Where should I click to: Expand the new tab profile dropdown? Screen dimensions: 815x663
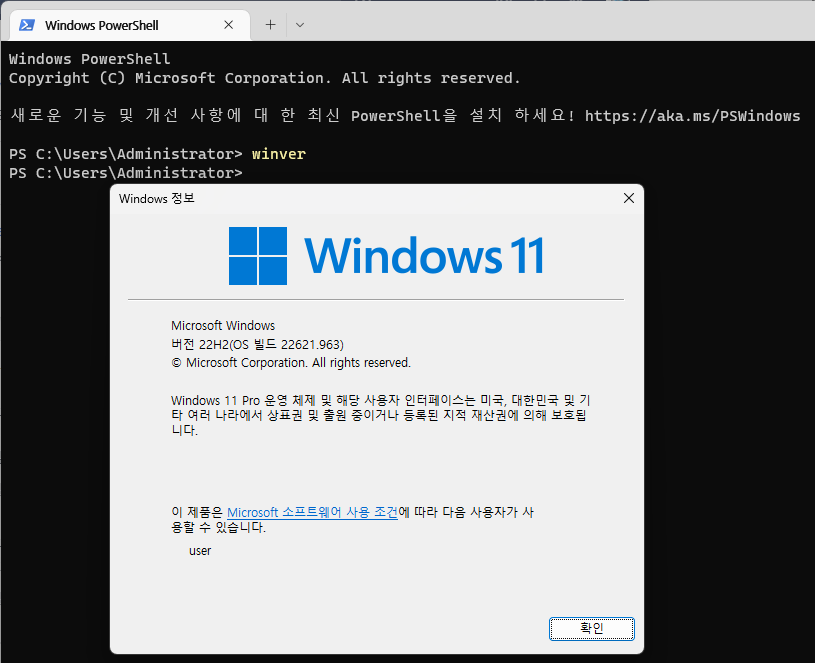click(x=300, y=24)
